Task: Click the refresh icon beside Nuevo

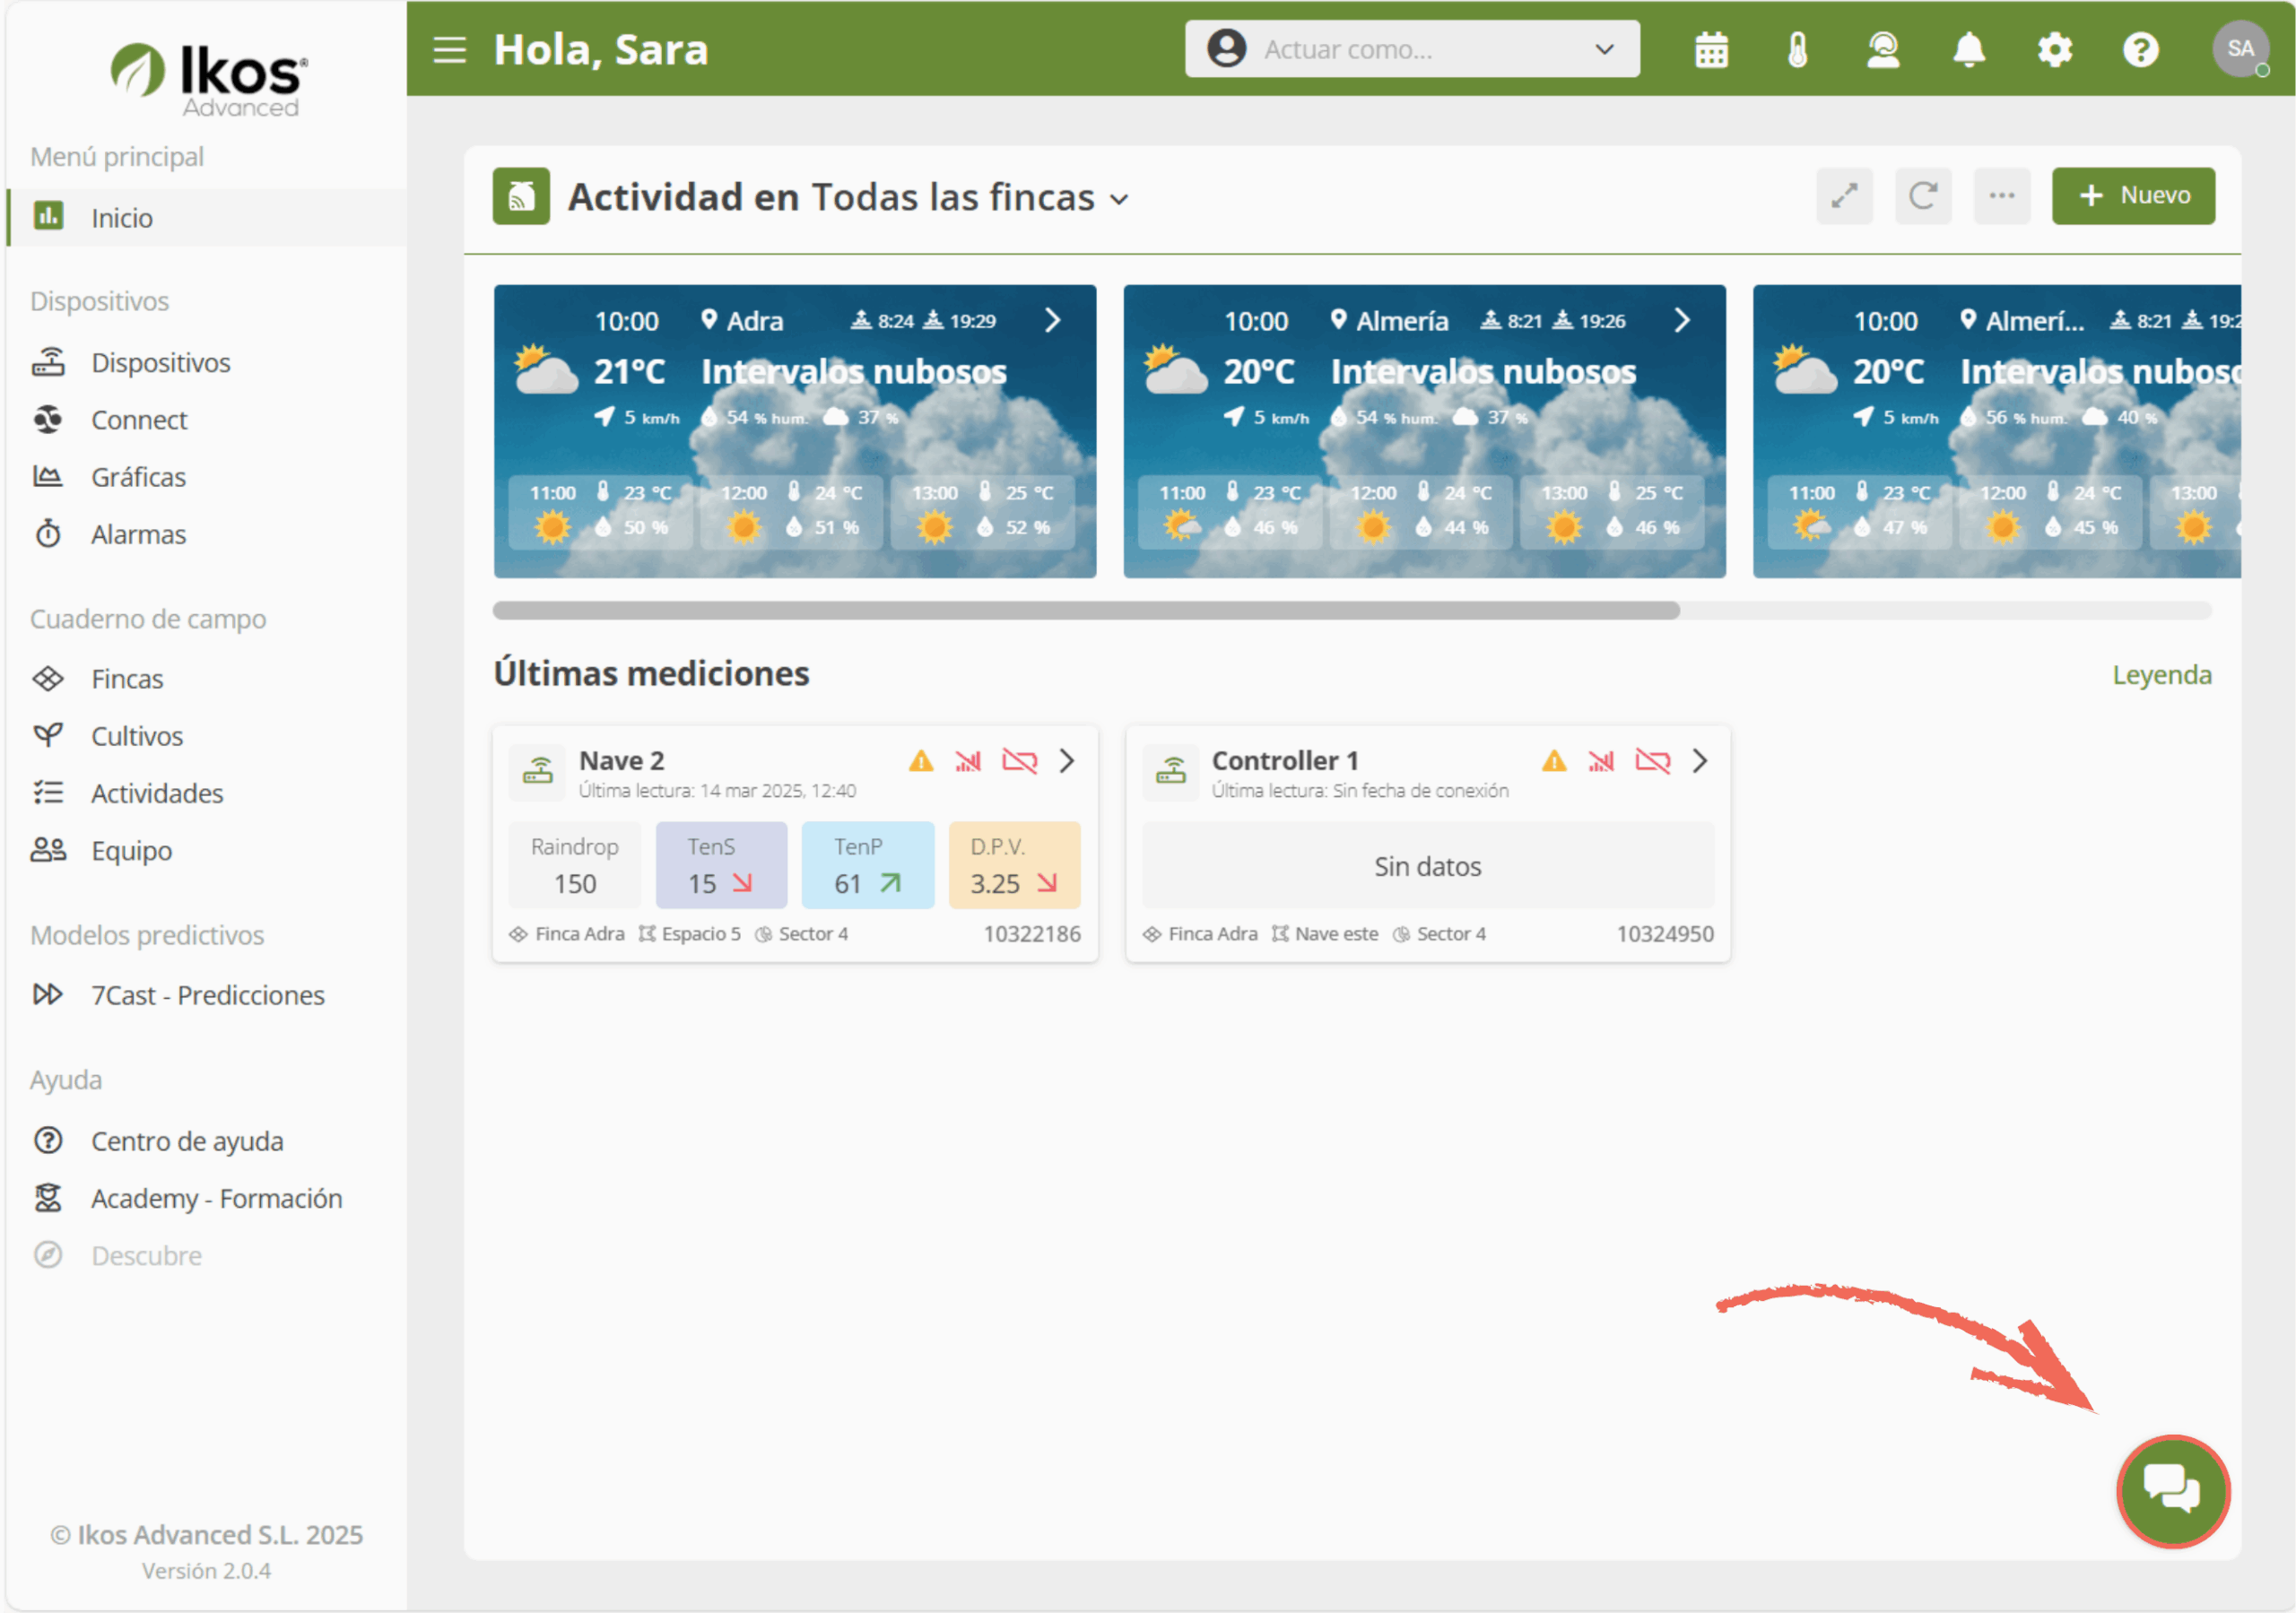Action: pyautogui.click(x=1922, y=195)
